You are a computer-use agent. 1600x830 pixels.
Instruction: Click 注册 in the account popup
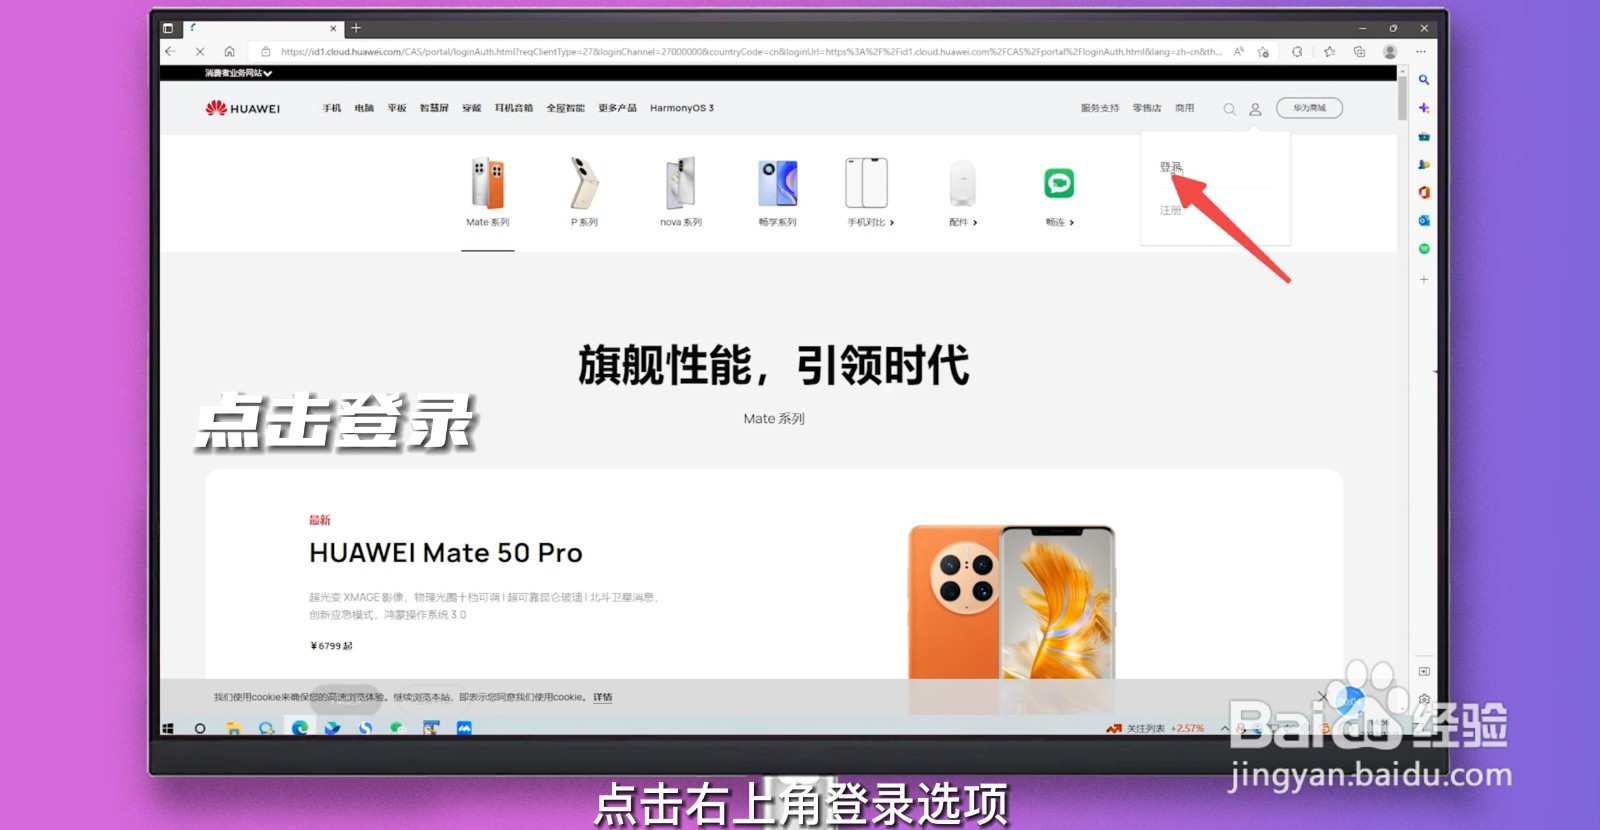(x=1170, y=210)
